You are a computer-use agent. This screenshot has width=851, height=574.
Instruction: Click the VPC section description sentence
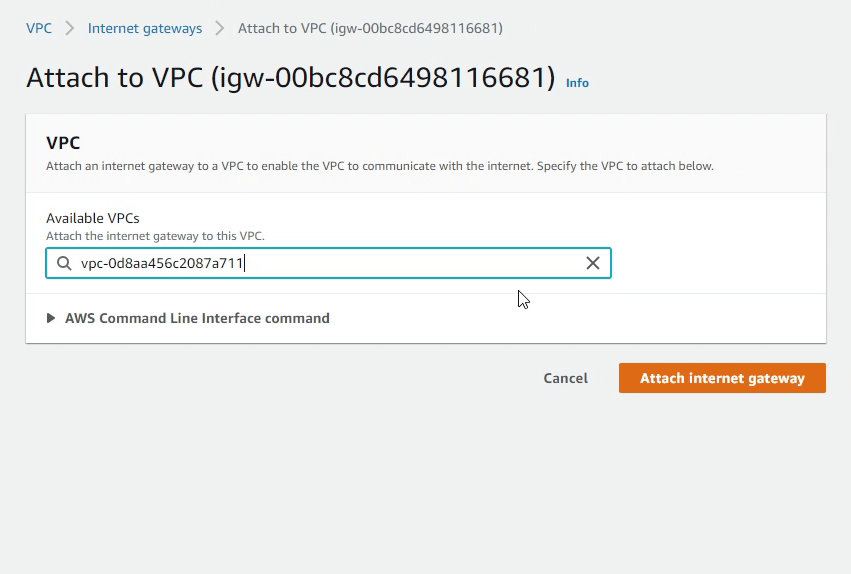(380, 166)
